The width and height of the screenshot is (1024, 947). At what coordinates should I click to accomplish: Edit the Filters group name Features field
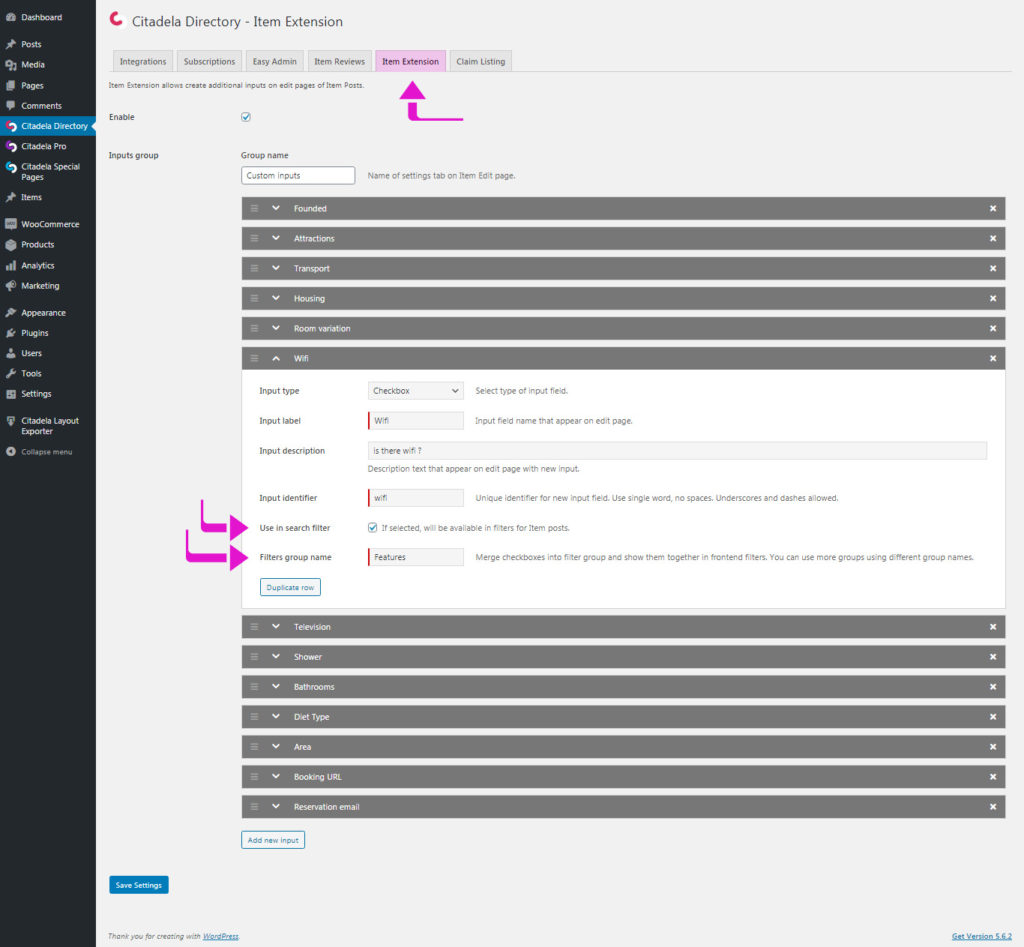[415, 557]
